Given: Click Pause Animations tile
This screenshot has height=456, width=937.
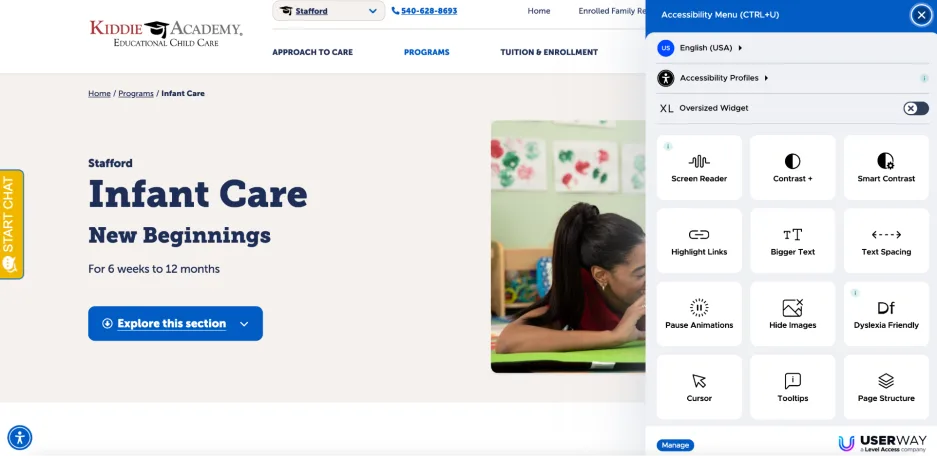Looking at the screenshot, I should 699,314.
